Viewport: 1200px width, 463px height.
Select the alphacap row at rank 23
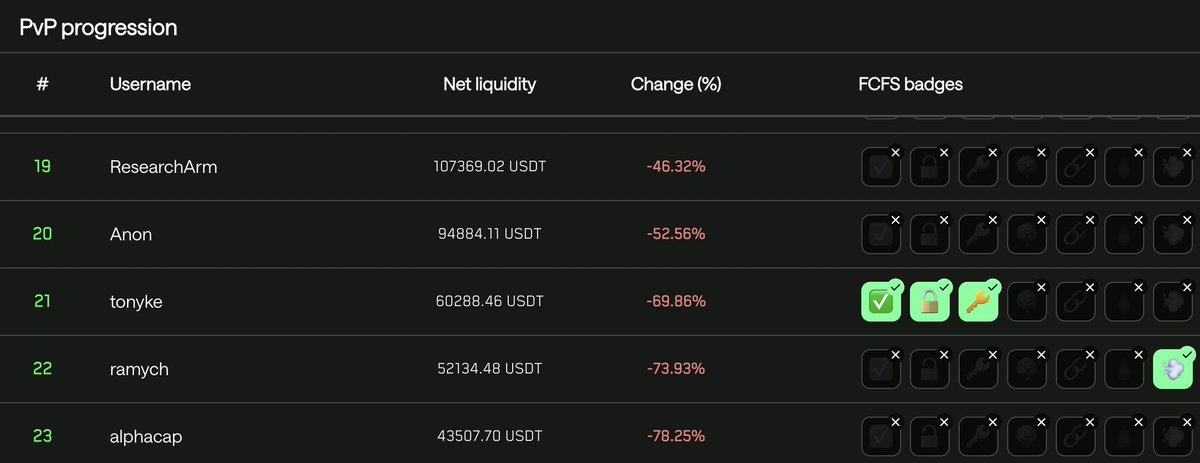click(600, 435)
